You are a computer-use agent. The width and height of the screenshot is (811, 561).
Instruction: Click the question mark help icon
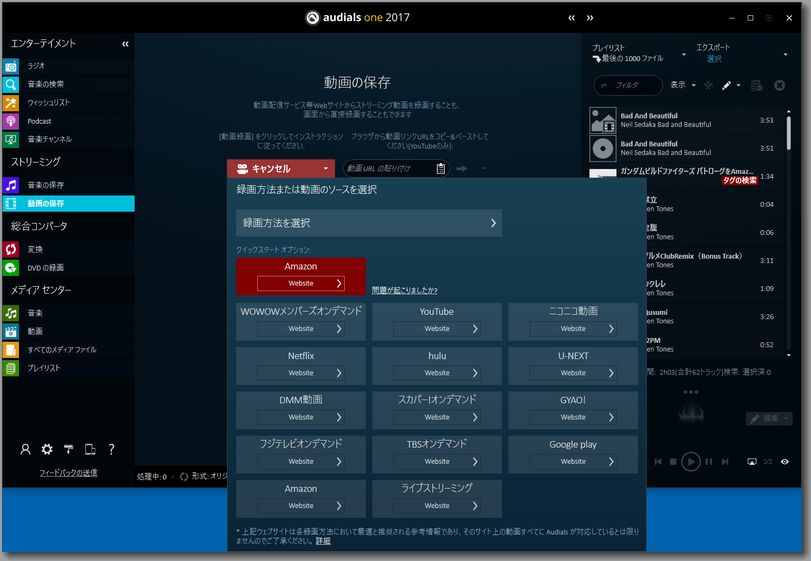[x=111, y=450]
